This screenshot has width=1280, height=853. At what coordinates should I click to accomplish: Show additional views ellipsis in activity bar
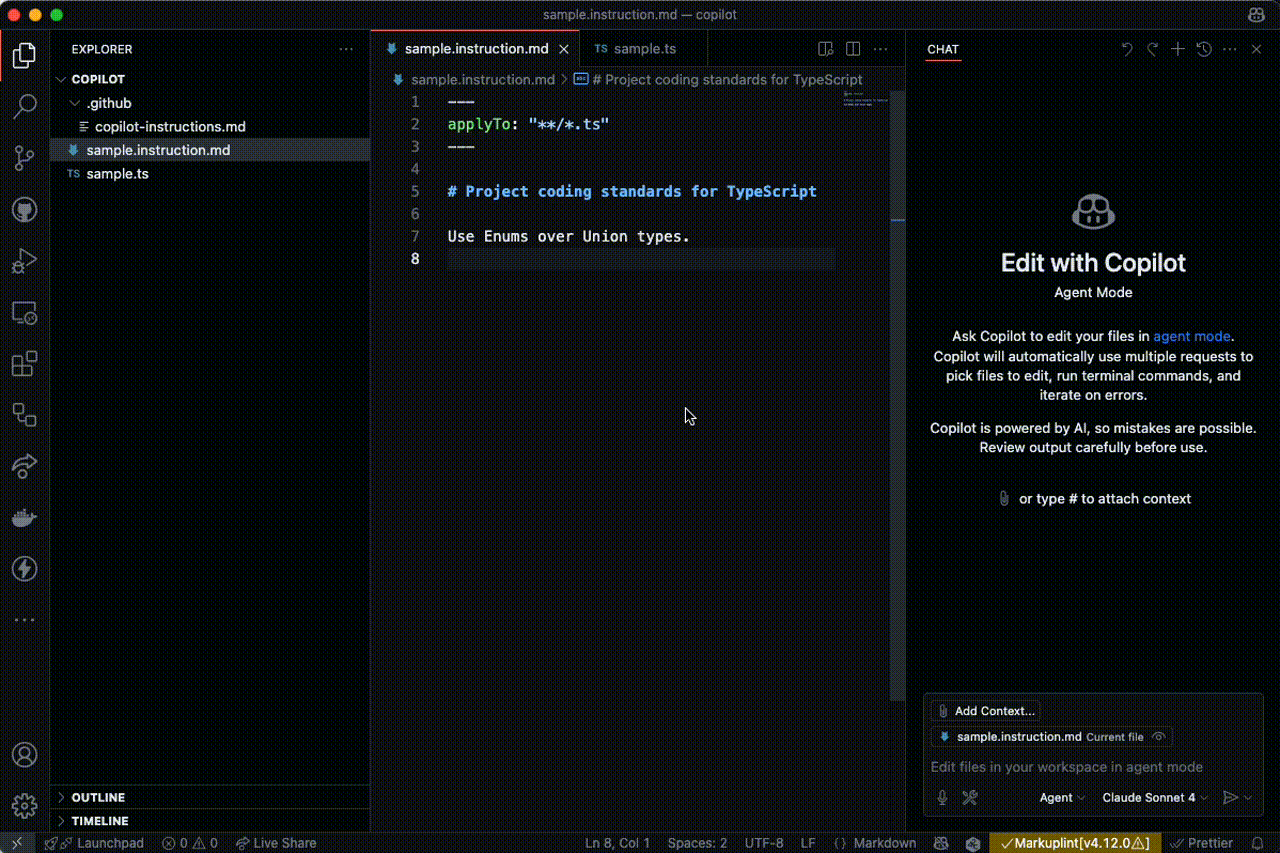[24, 620]
